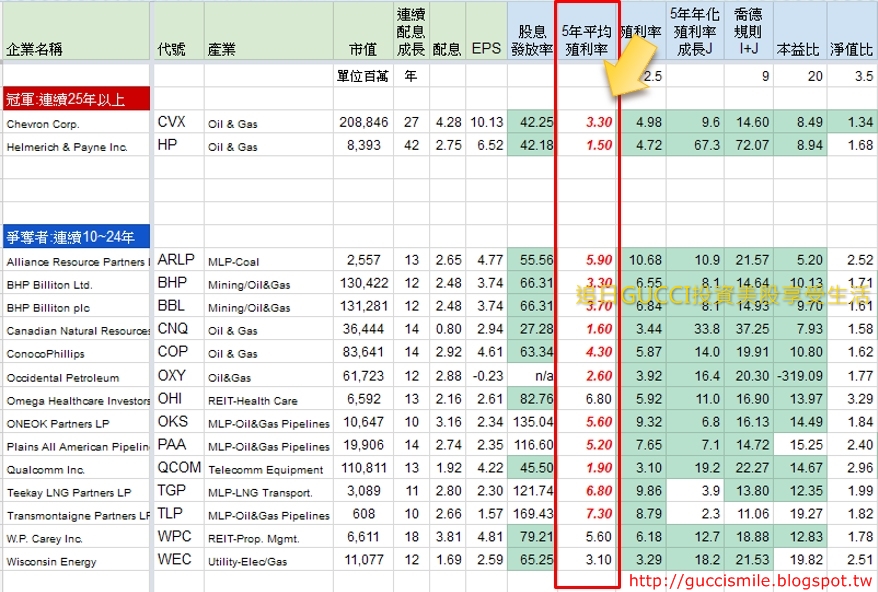Click the 代號 column header cell
This screenshot has height=592, width=878.
point(179,31)
